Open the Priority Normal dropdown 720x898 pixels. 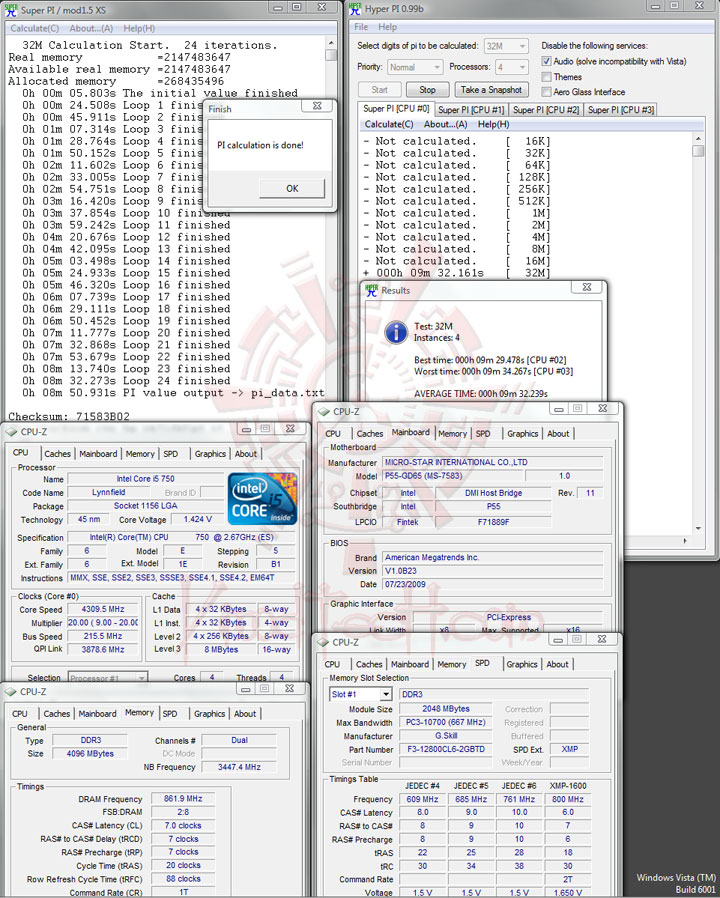point(415,67)
